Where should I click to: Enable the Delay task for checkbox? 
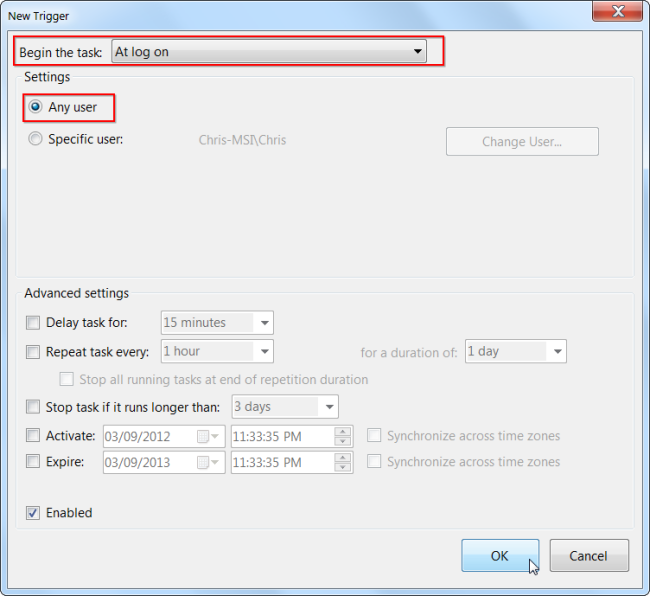point(33,322)
